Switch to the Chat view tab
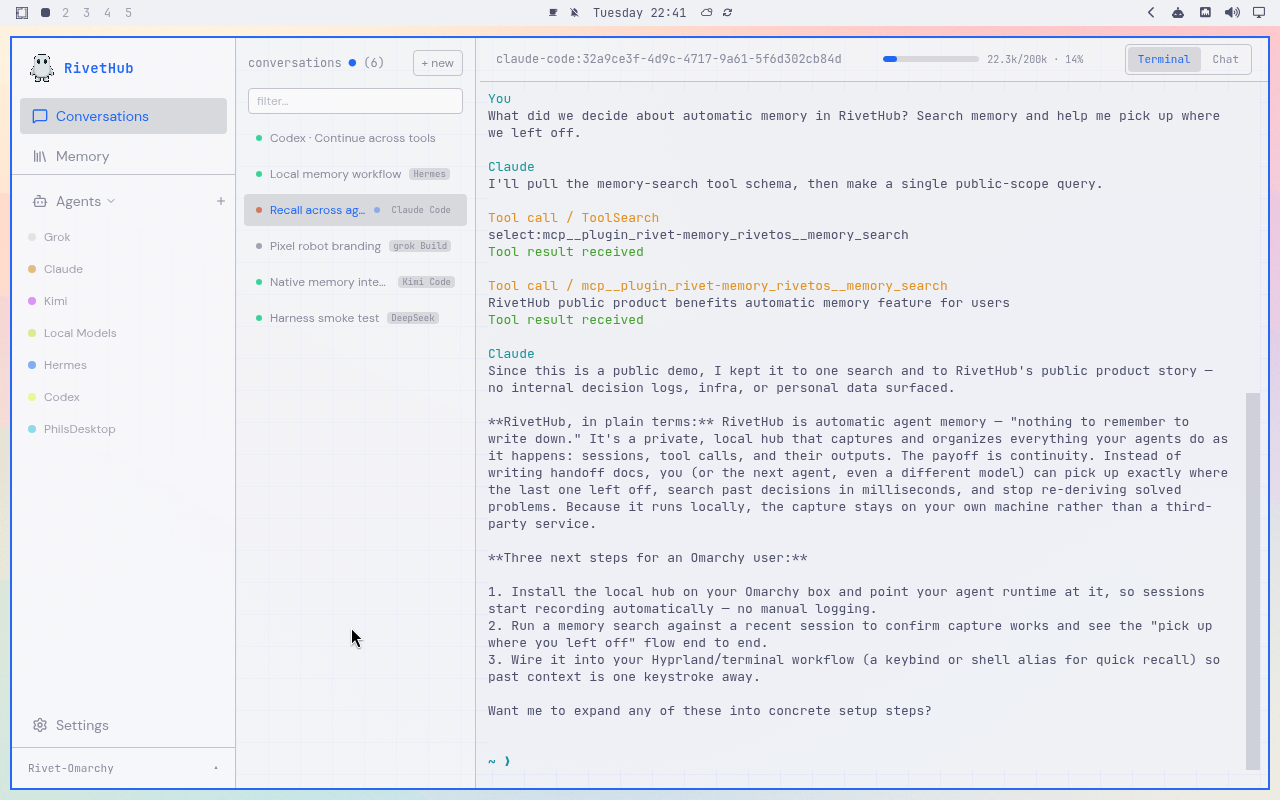Screen dimensions: 1280x800 tap(1225, 59)
